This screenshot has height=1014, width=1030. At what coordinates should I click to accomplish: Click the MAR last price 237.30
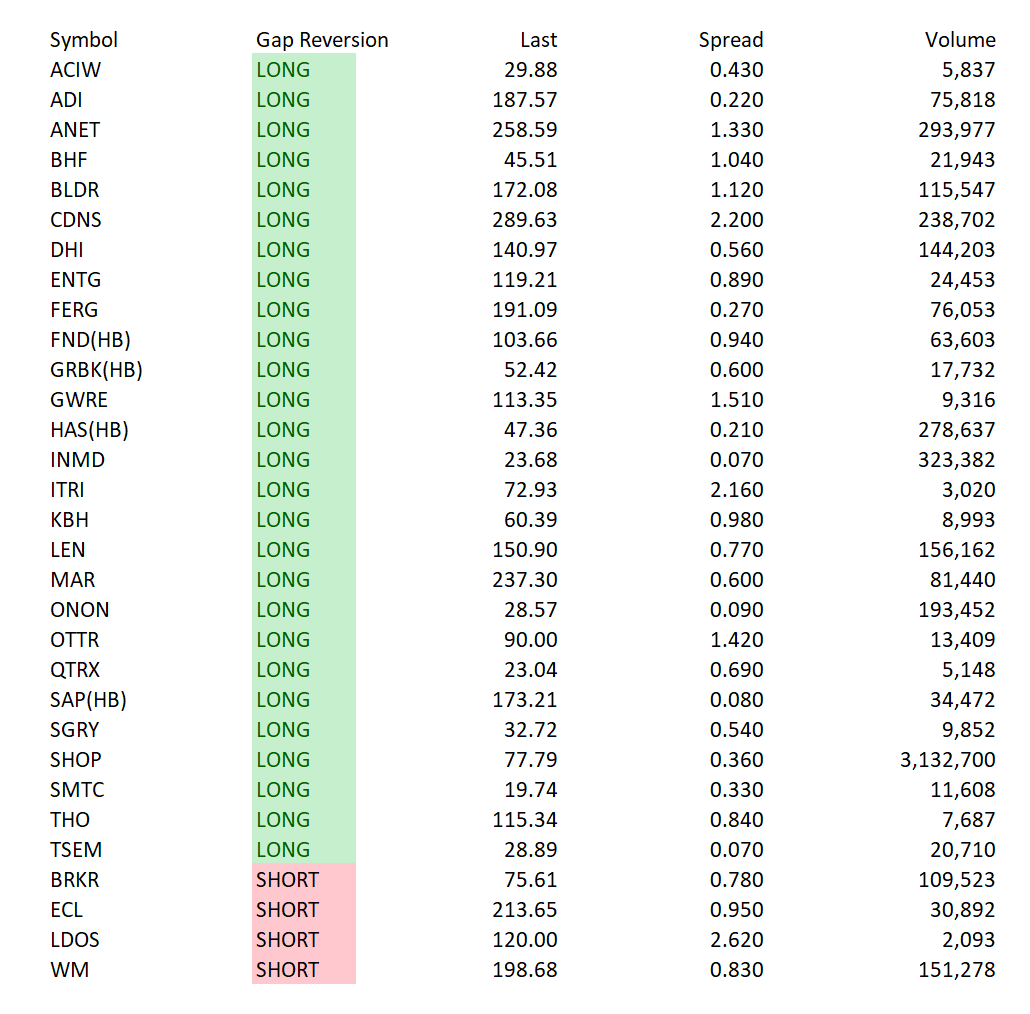(524, 580)
